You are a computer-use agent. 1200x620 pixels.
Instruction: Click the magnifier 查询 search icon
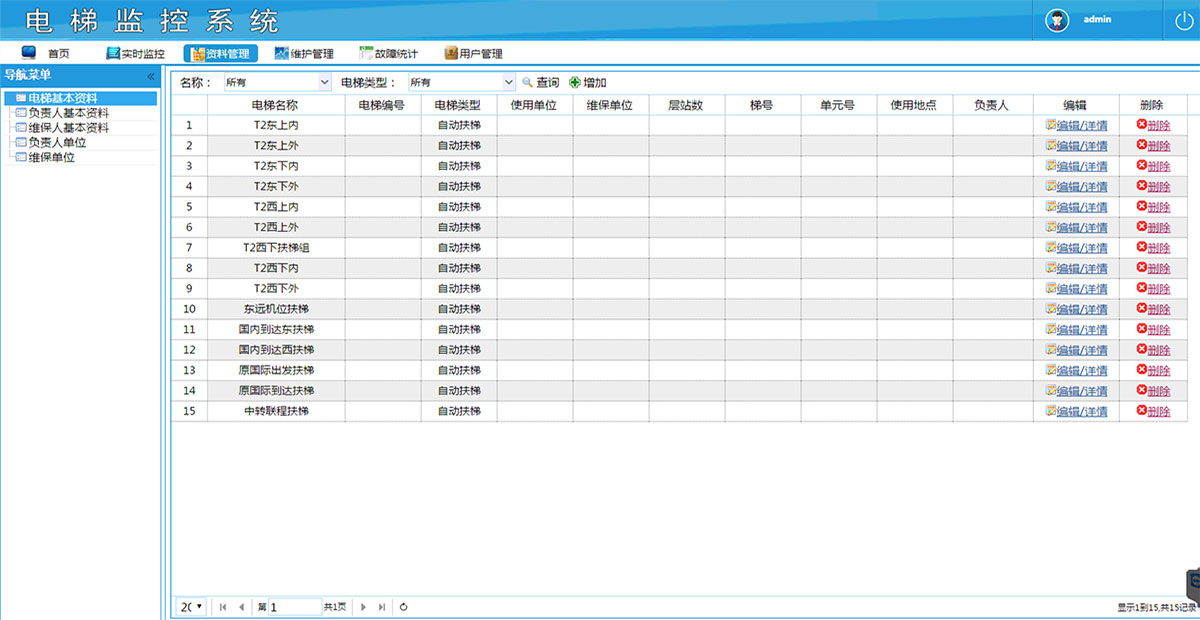[x=529, y=82]
